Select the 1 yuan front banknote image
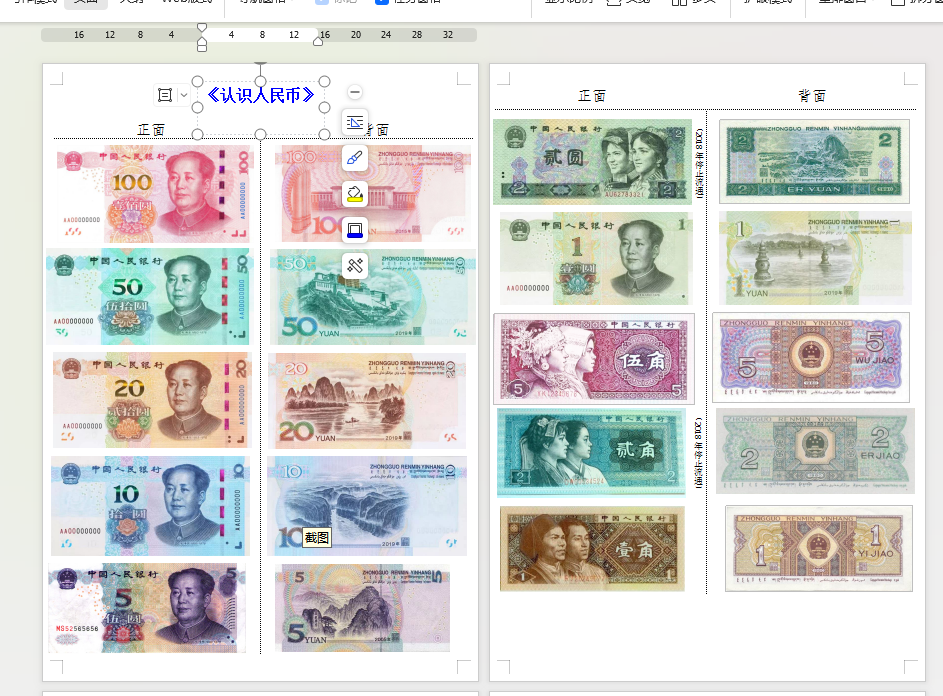 pos(596,258)
